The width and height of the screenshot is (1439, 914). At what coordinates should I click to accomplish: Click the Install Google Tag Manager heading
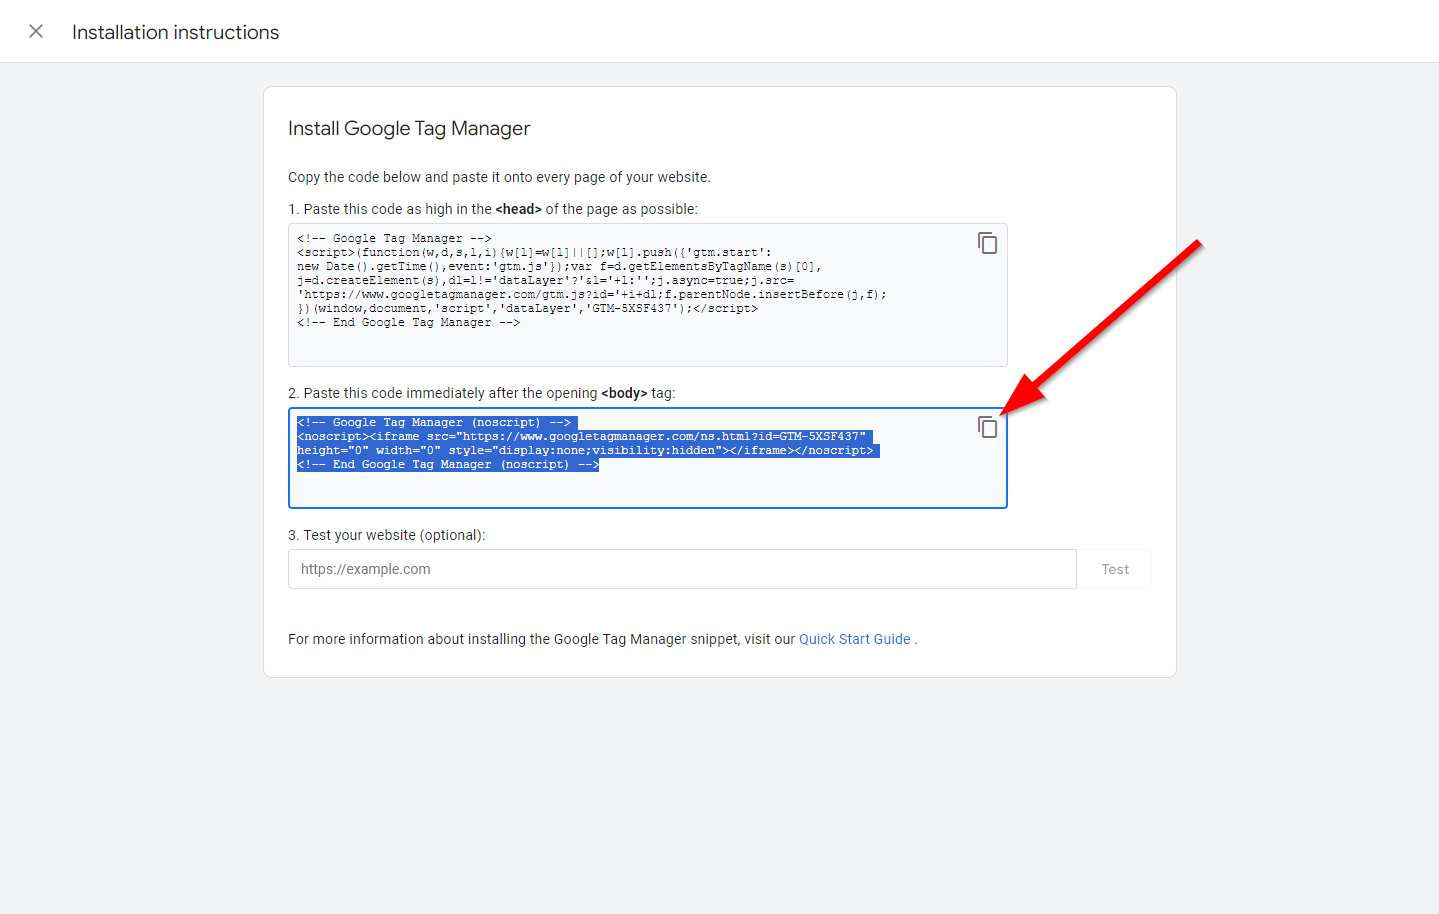coord(409,128)
